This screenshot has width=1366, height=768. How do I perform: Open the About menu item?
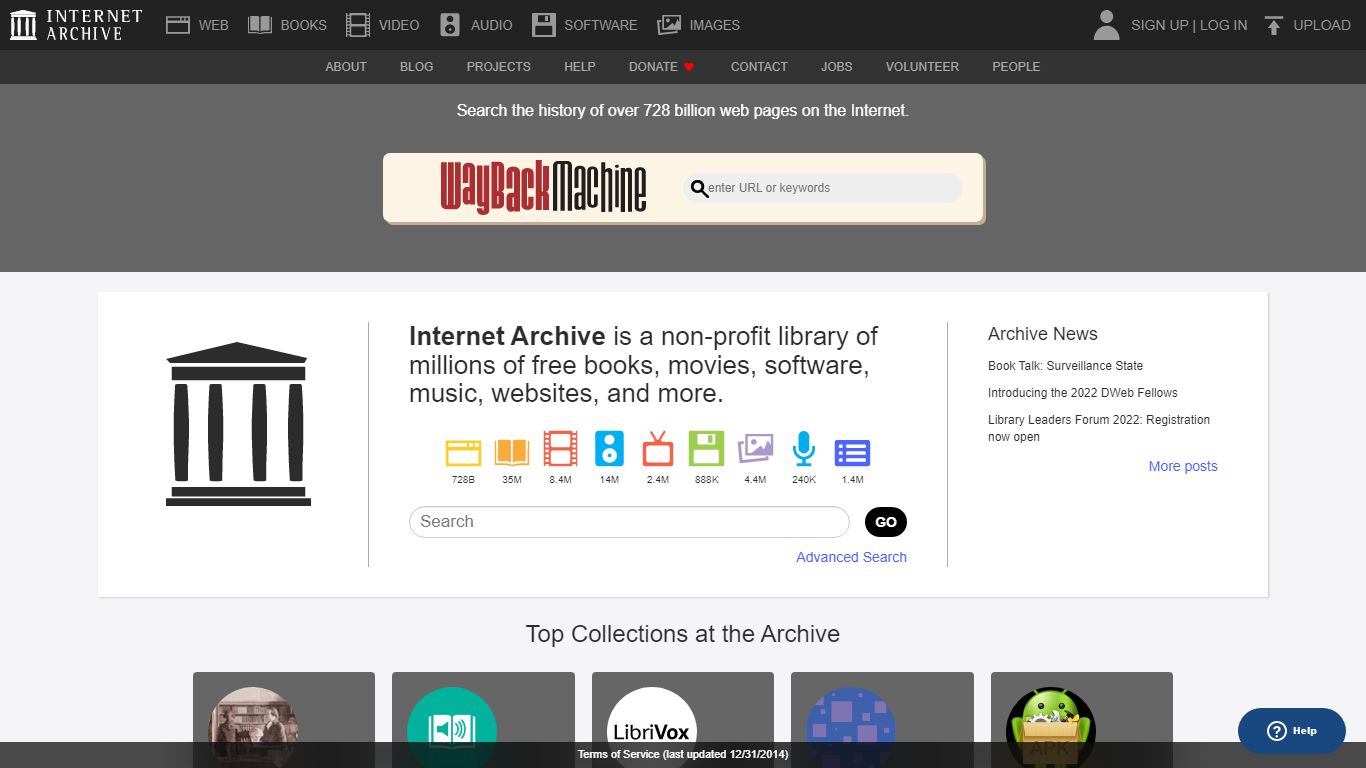coord(346,67)
